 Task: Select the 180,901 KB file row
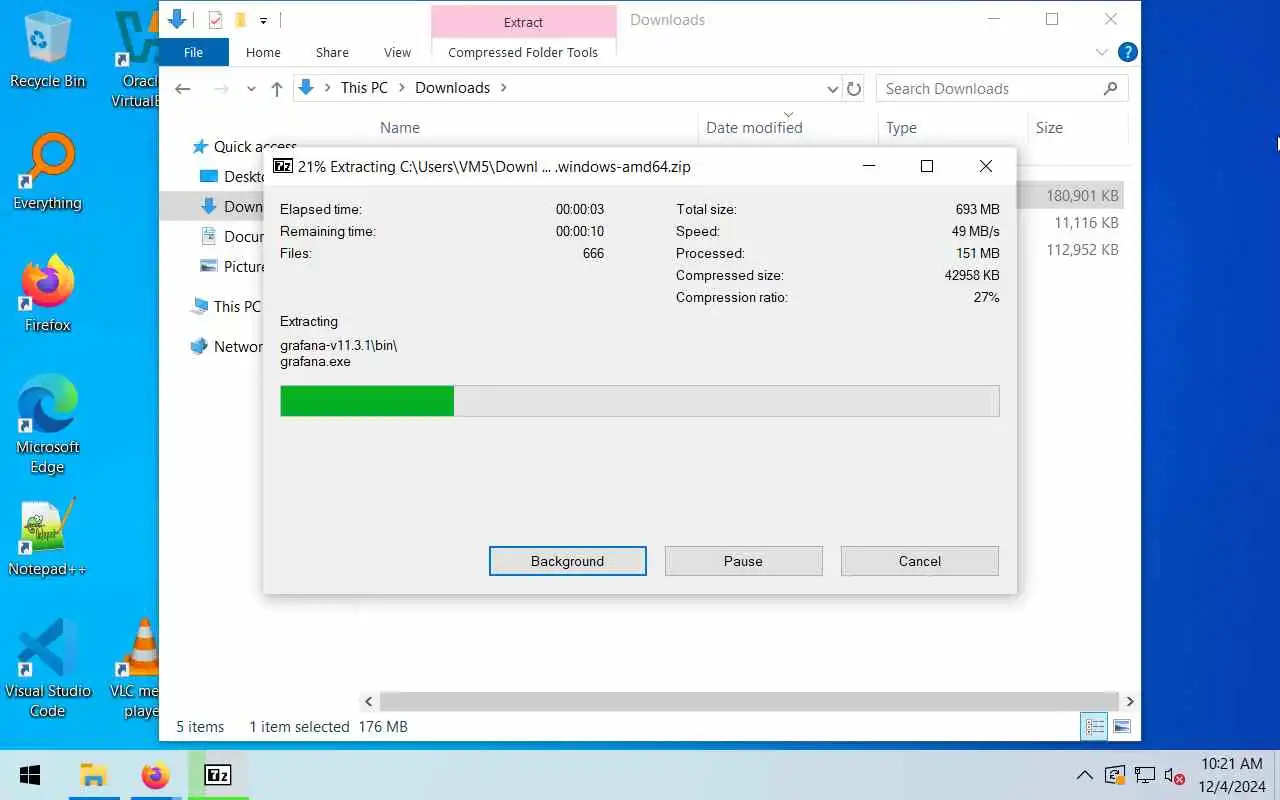pyautogui.click(x=1070, y=196)
